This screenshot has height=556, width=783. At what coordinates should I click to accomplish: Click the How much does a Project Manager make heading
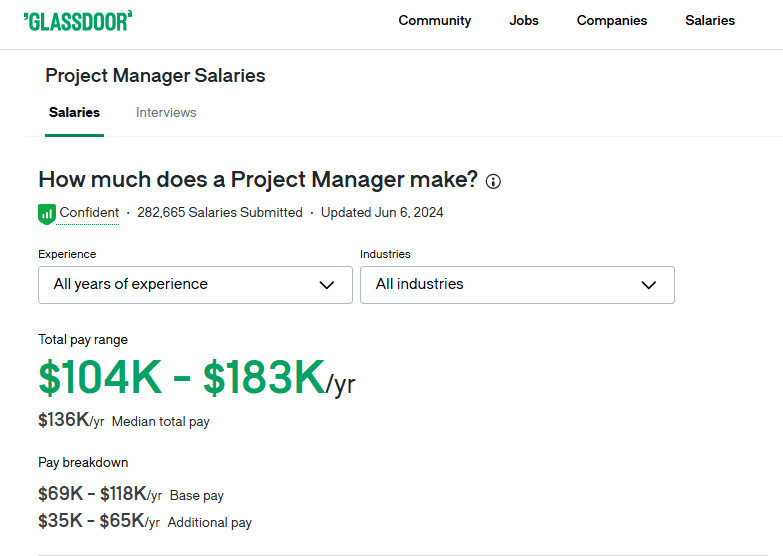(x=258, y=179)
